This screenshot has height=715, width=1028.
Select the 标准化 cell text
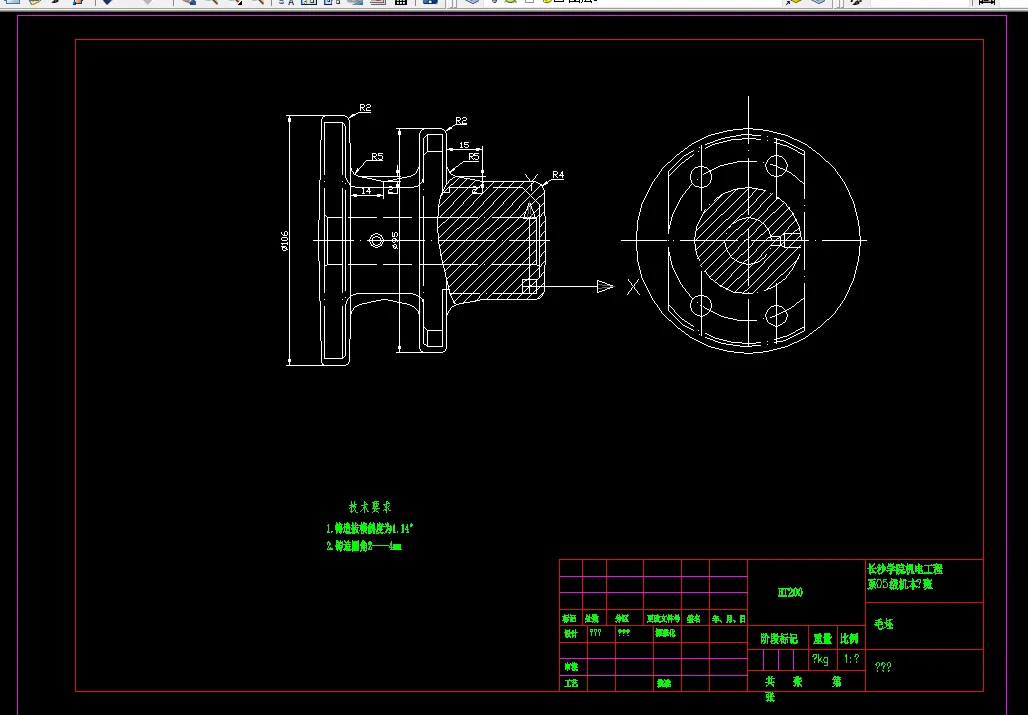(x=665, y=633)
